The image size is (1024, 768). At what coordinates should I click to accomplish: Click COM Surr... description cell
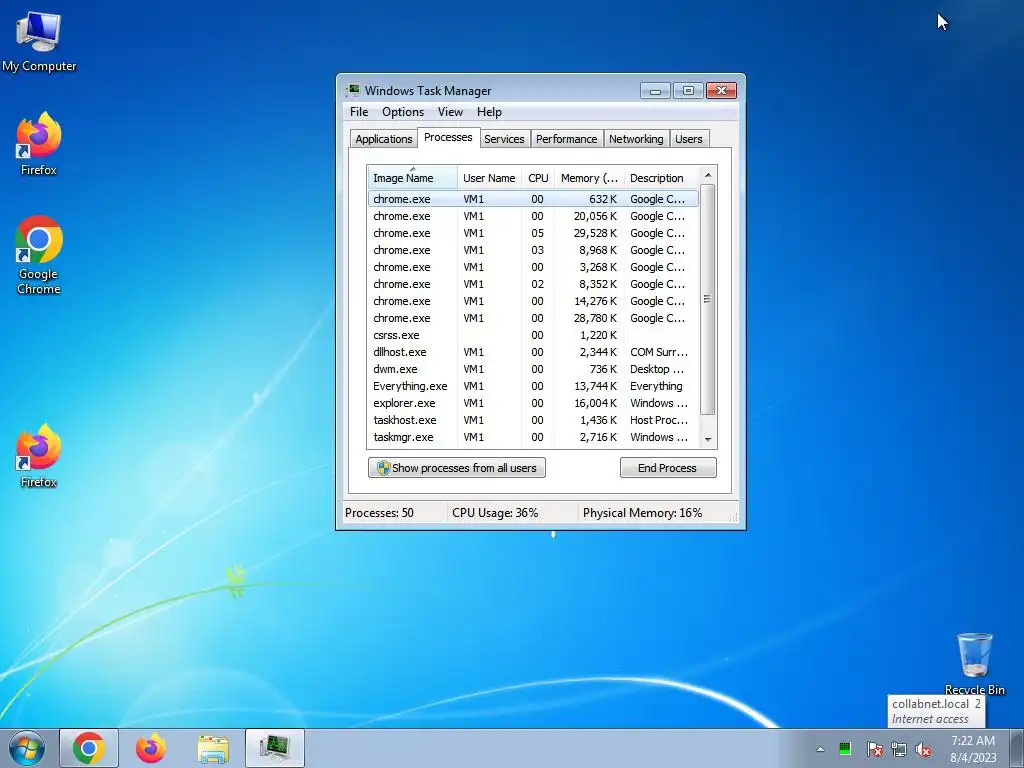(x=659, y=351)
